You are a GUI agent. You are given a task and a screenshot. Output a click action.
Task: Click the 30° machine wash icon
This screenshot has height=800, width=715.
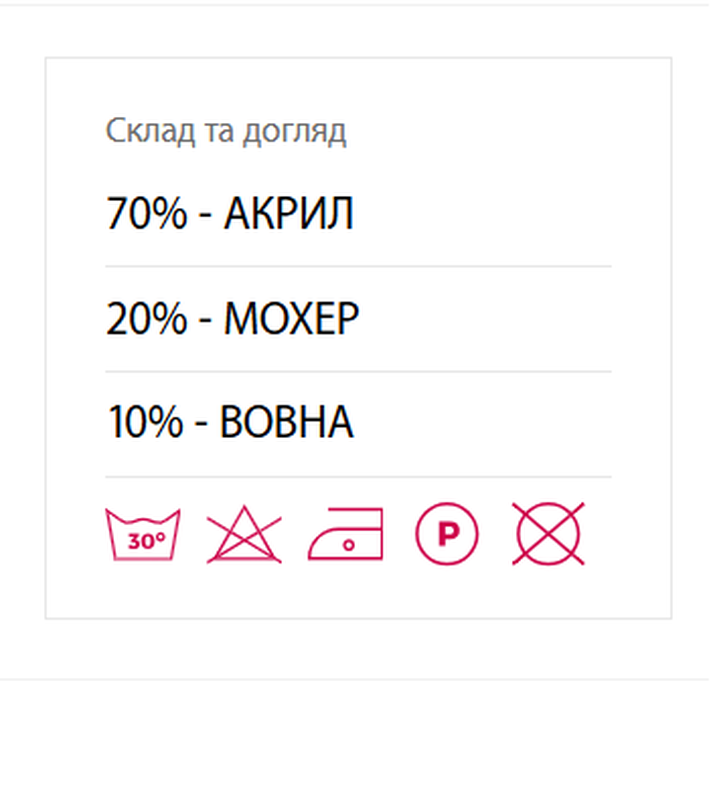[142, 534]
